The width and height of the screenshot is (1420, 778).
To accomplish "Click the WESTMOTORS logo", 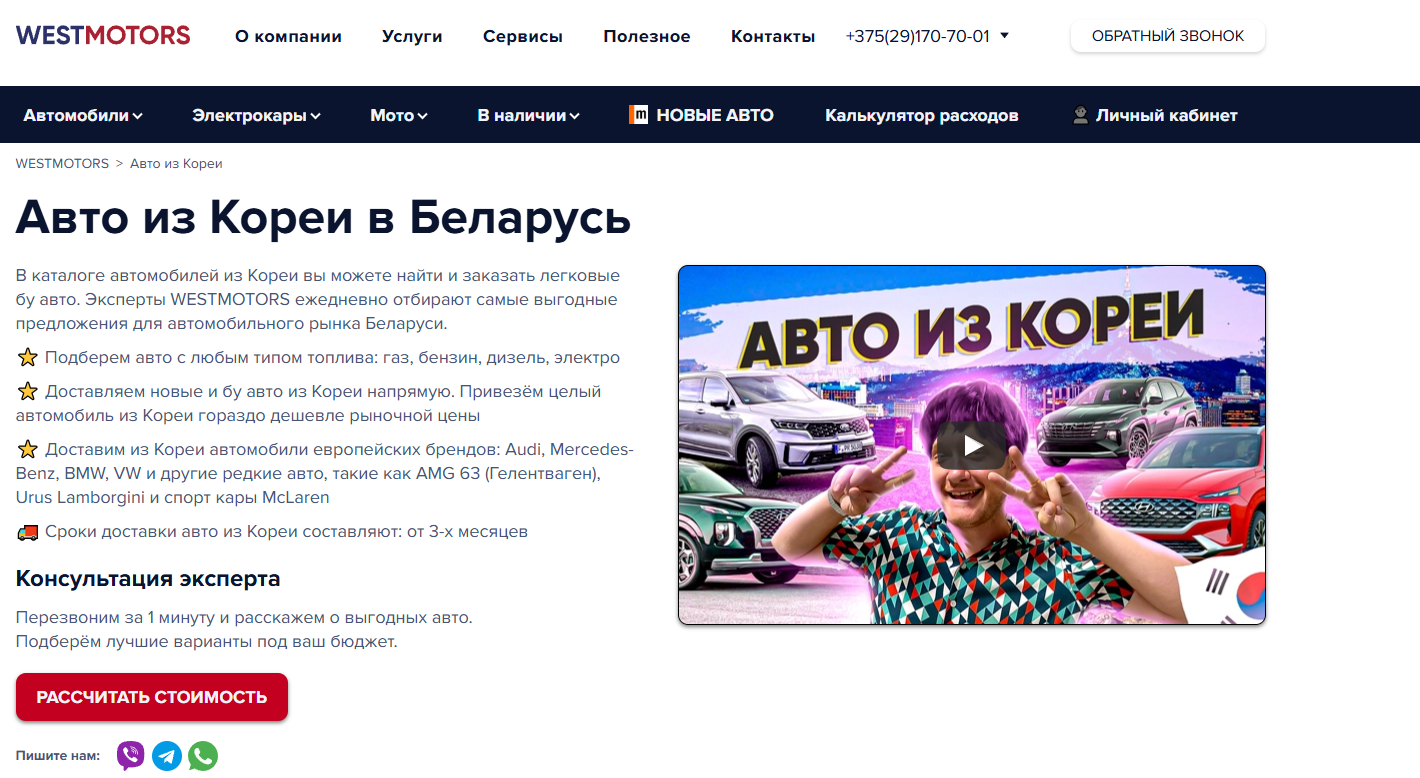I will [103, 35].
